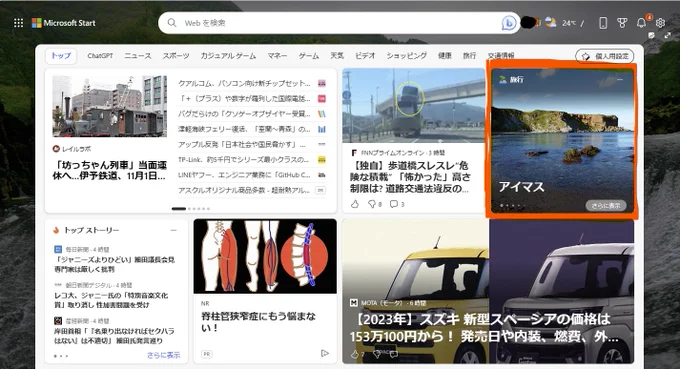Click the ad choices play icon
Viewport: 680px width, 369px height.
tap(324, 353)
